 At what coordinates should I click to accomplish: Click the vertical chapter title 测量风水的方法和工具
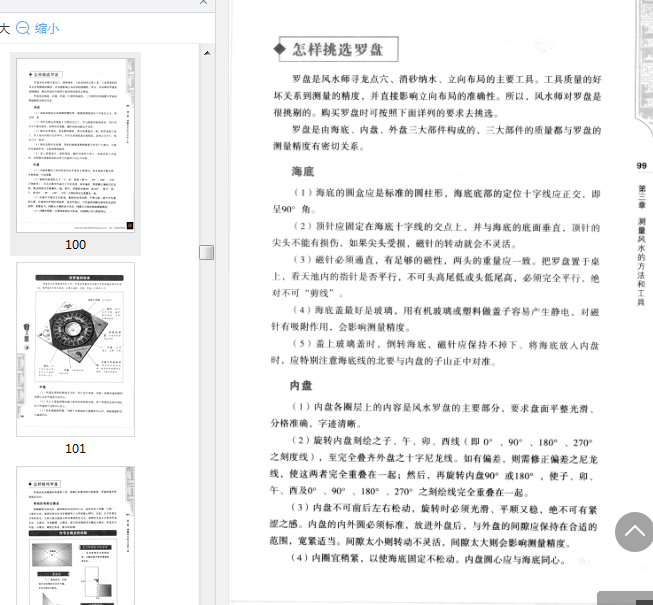(641, 261)
